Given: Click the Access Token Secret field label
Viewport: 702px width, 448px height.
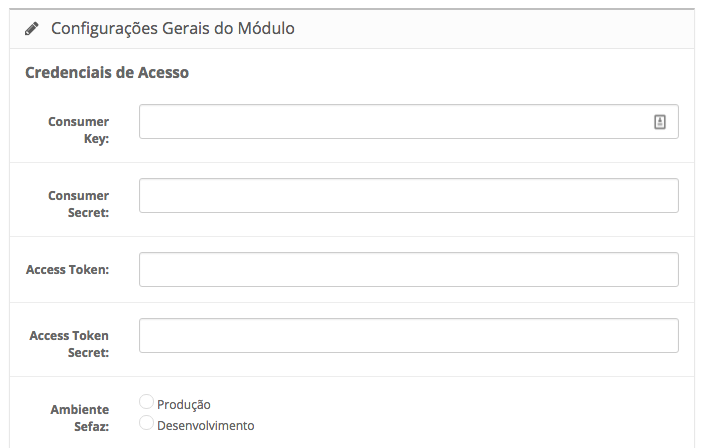Looking at the screenshot, I should pyautogui.click(x=69, y=344).
